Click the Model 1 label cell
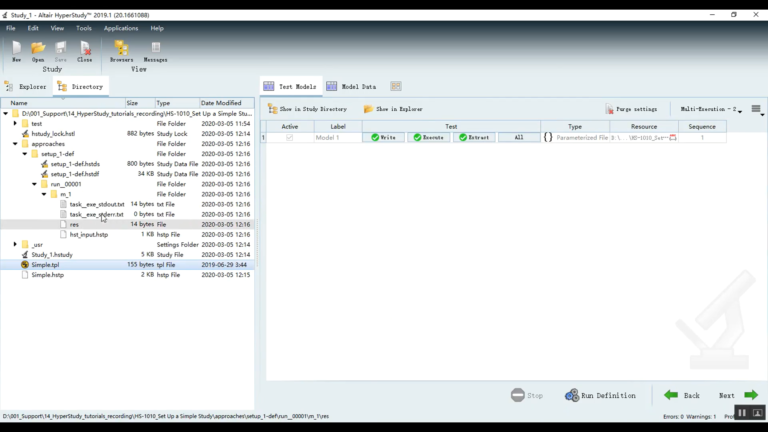 (x=338, y=138)
